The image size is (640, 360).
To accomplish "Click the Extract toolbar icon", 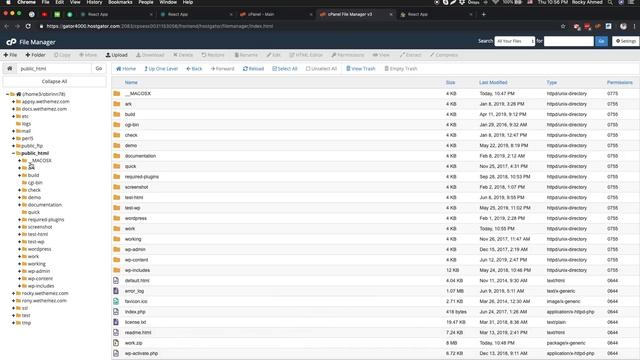I will tap(411, 55).
